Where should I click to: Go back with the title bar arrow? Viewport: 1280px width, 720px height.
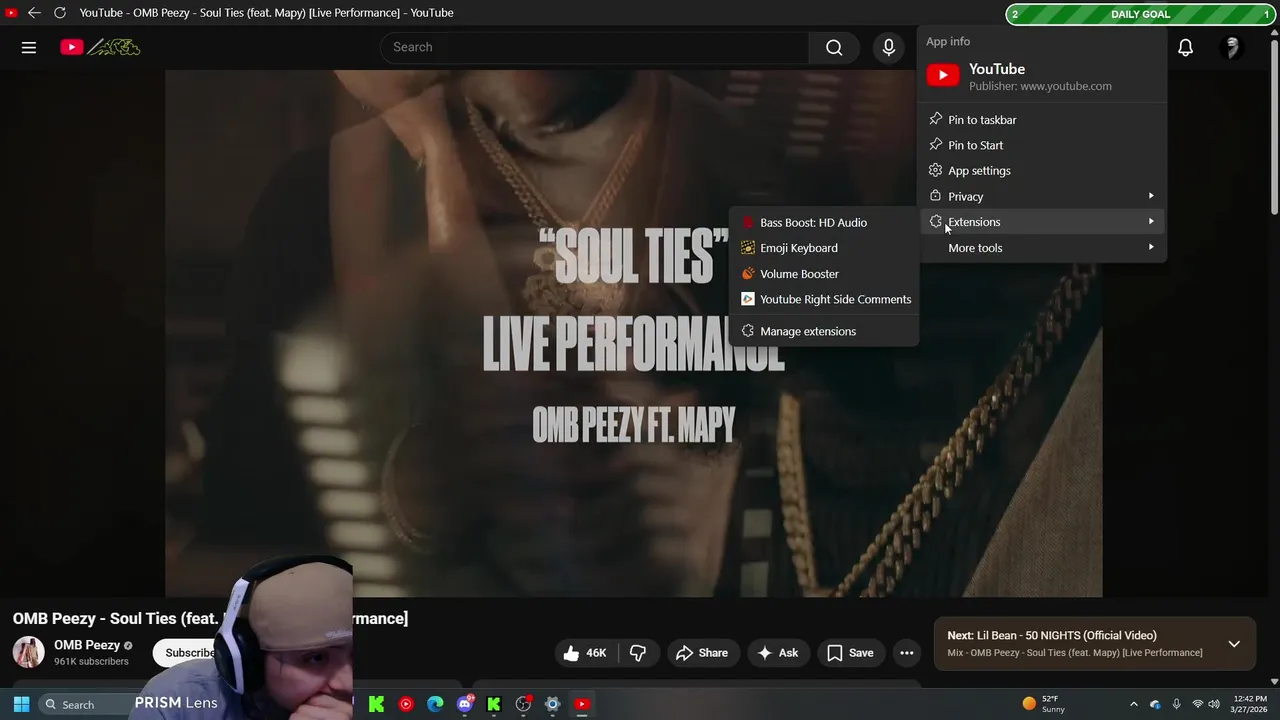pos(34,13)
